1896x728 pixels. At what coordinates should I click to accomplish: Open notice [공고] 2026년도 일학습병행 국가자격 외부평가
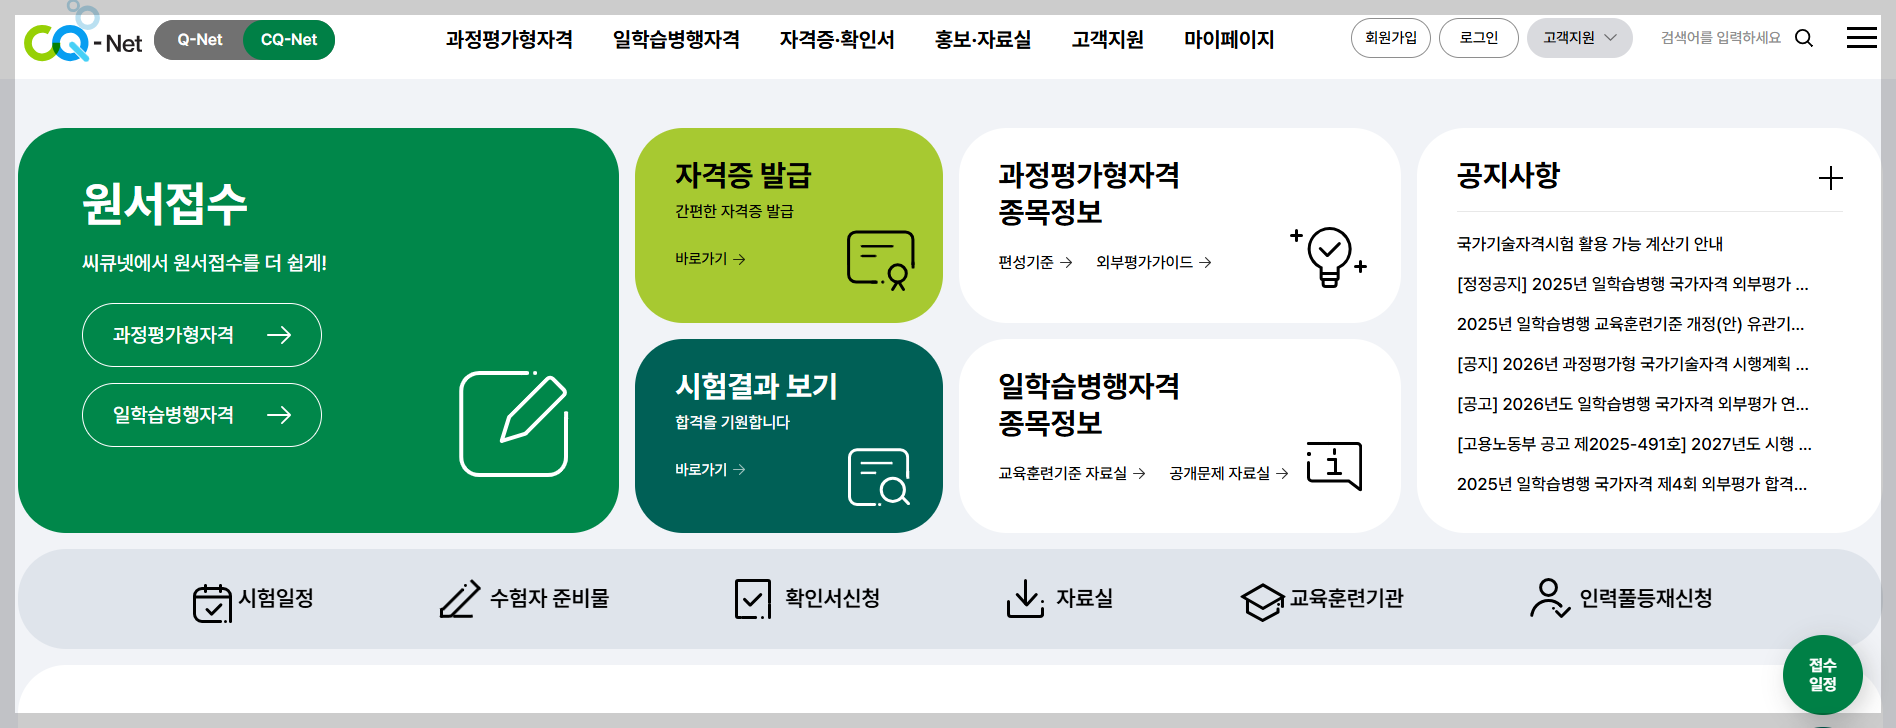pos(1632,404)
